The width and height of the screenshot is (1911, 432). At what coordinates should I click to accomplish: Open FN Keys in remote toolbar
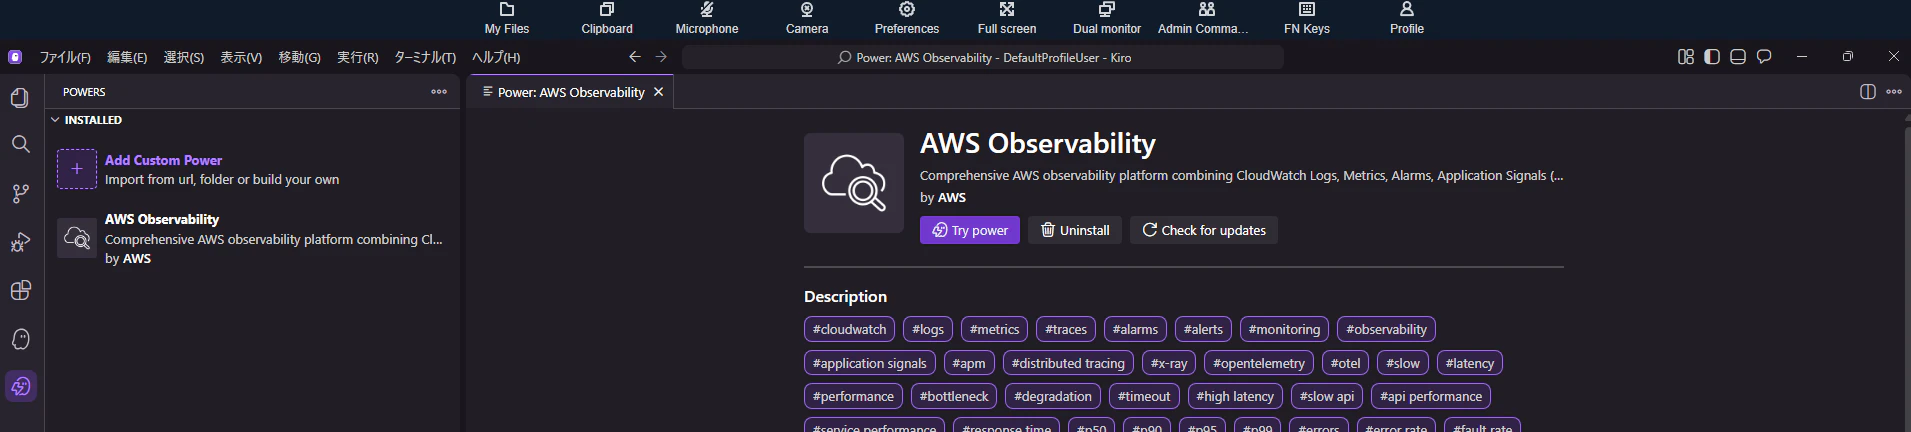pos(1307,18)
